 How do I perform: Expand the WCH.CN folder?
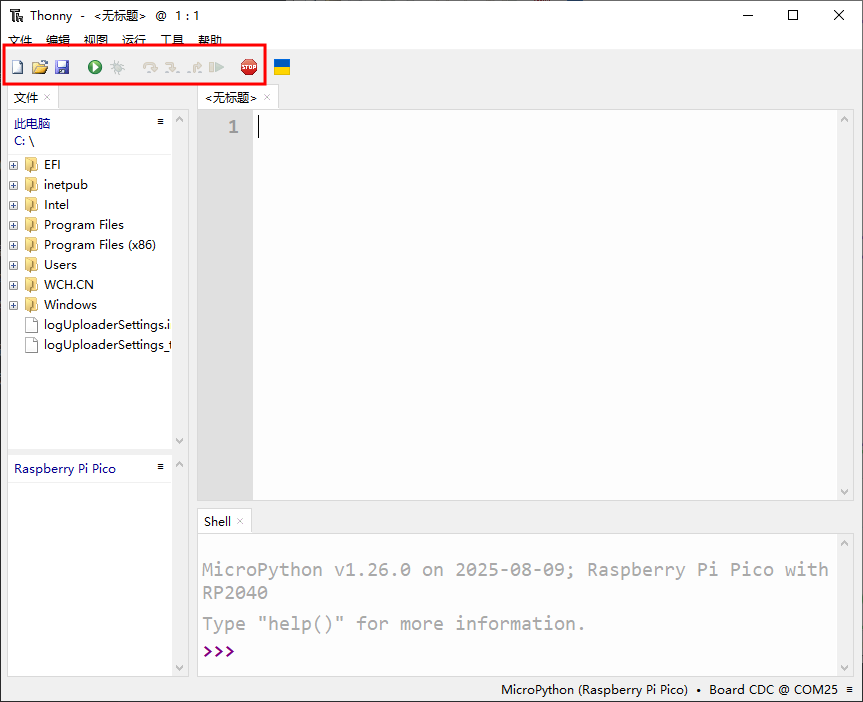coord(14,285)
